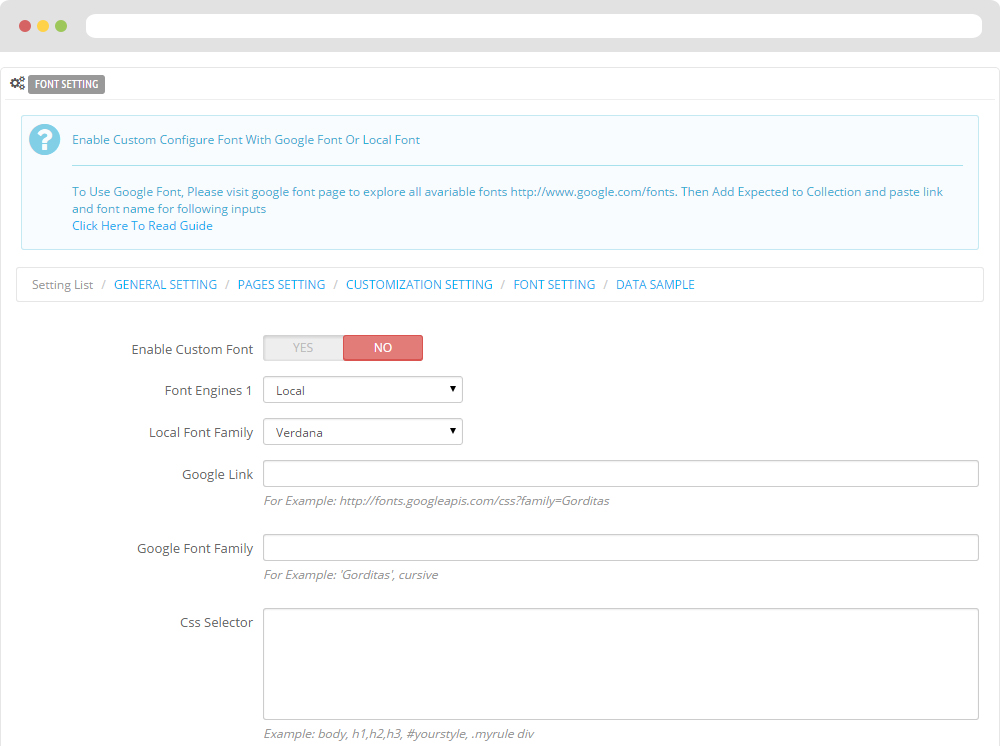Click the gears icon beside Font Setting
1000x746 pixels.
(x=17, y=84)
